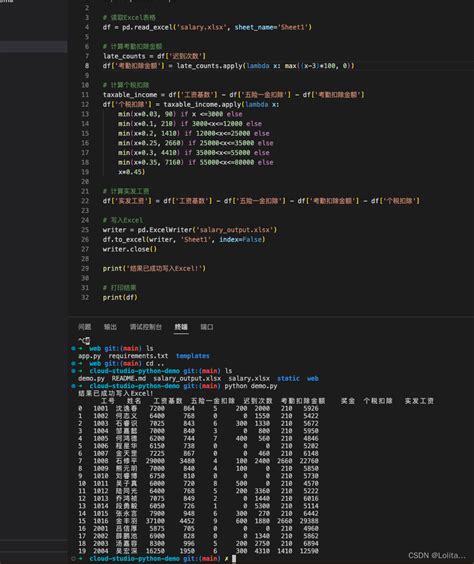Click the 'static' folder in the terminal listing
Viewport: 474px width, 564px height.
288,378
